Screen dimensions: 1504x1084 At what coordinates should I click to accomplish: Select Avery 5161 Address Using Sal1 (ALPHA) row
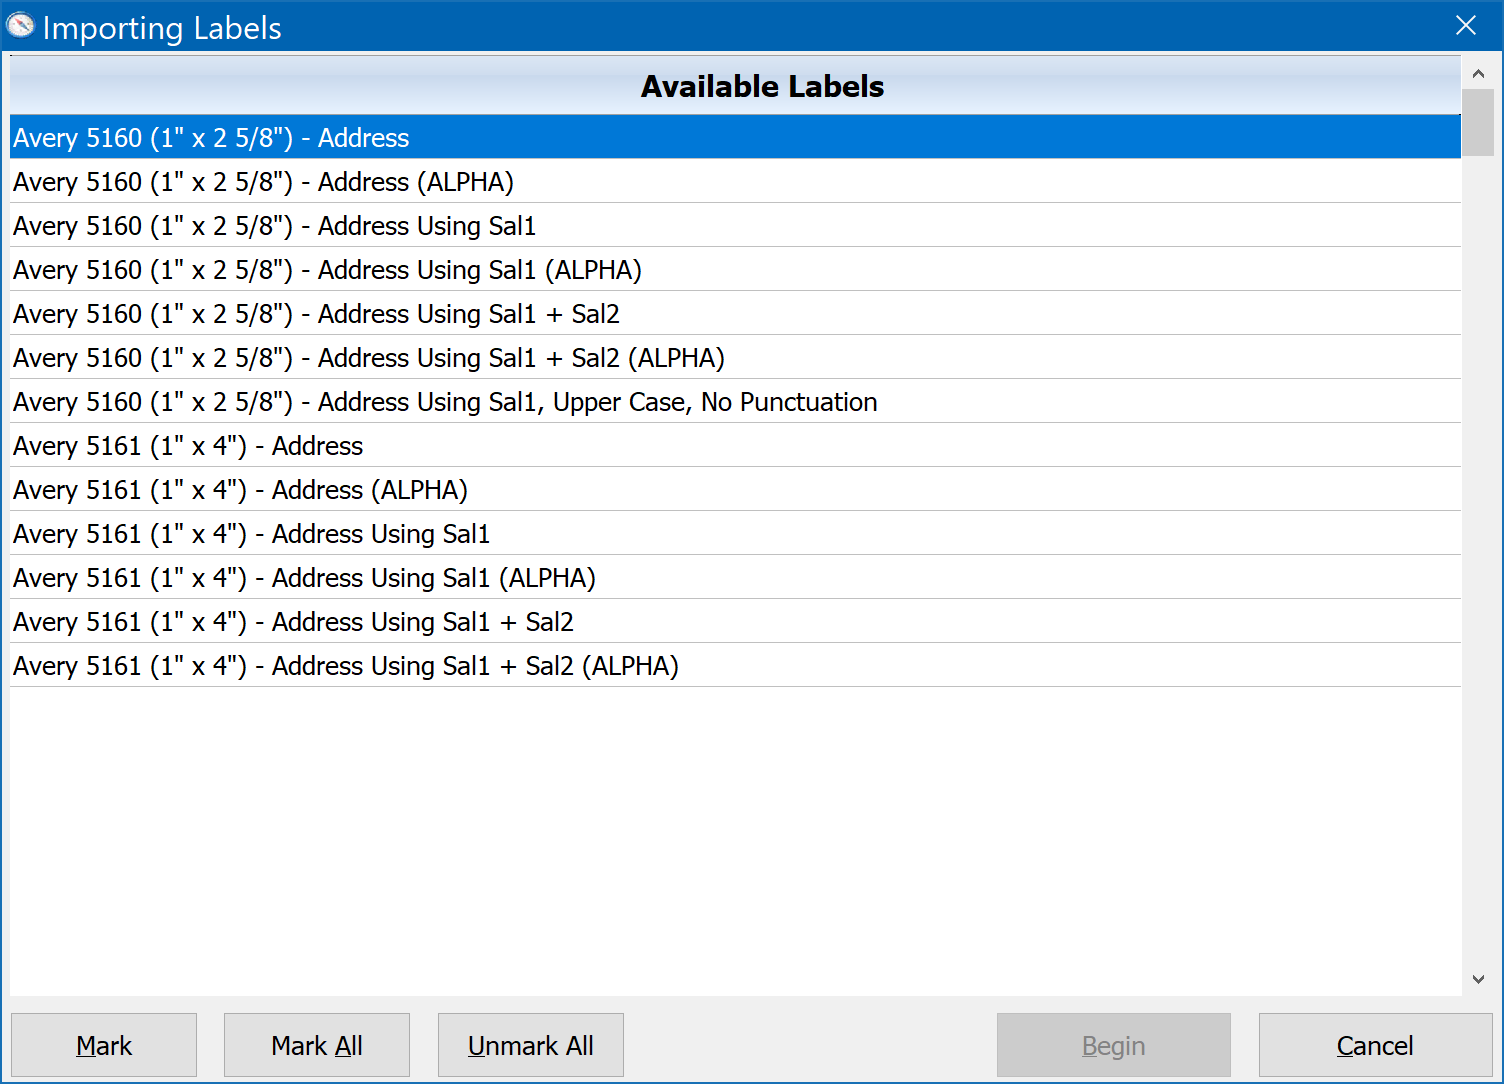pos(736,577)
